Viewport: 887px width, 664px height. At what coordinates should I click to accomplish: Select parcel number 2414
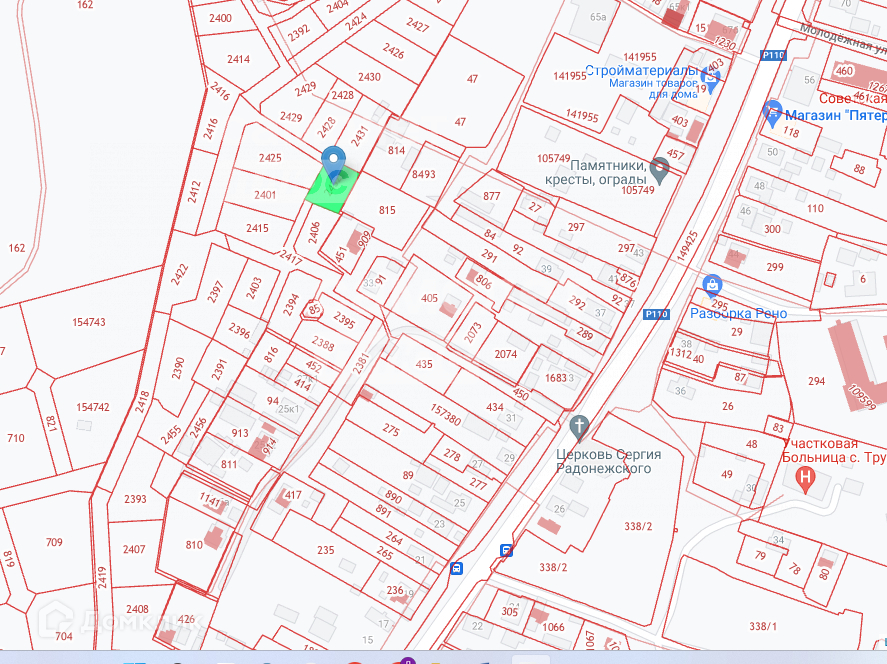pyautogui.click(x=238, y=59)
